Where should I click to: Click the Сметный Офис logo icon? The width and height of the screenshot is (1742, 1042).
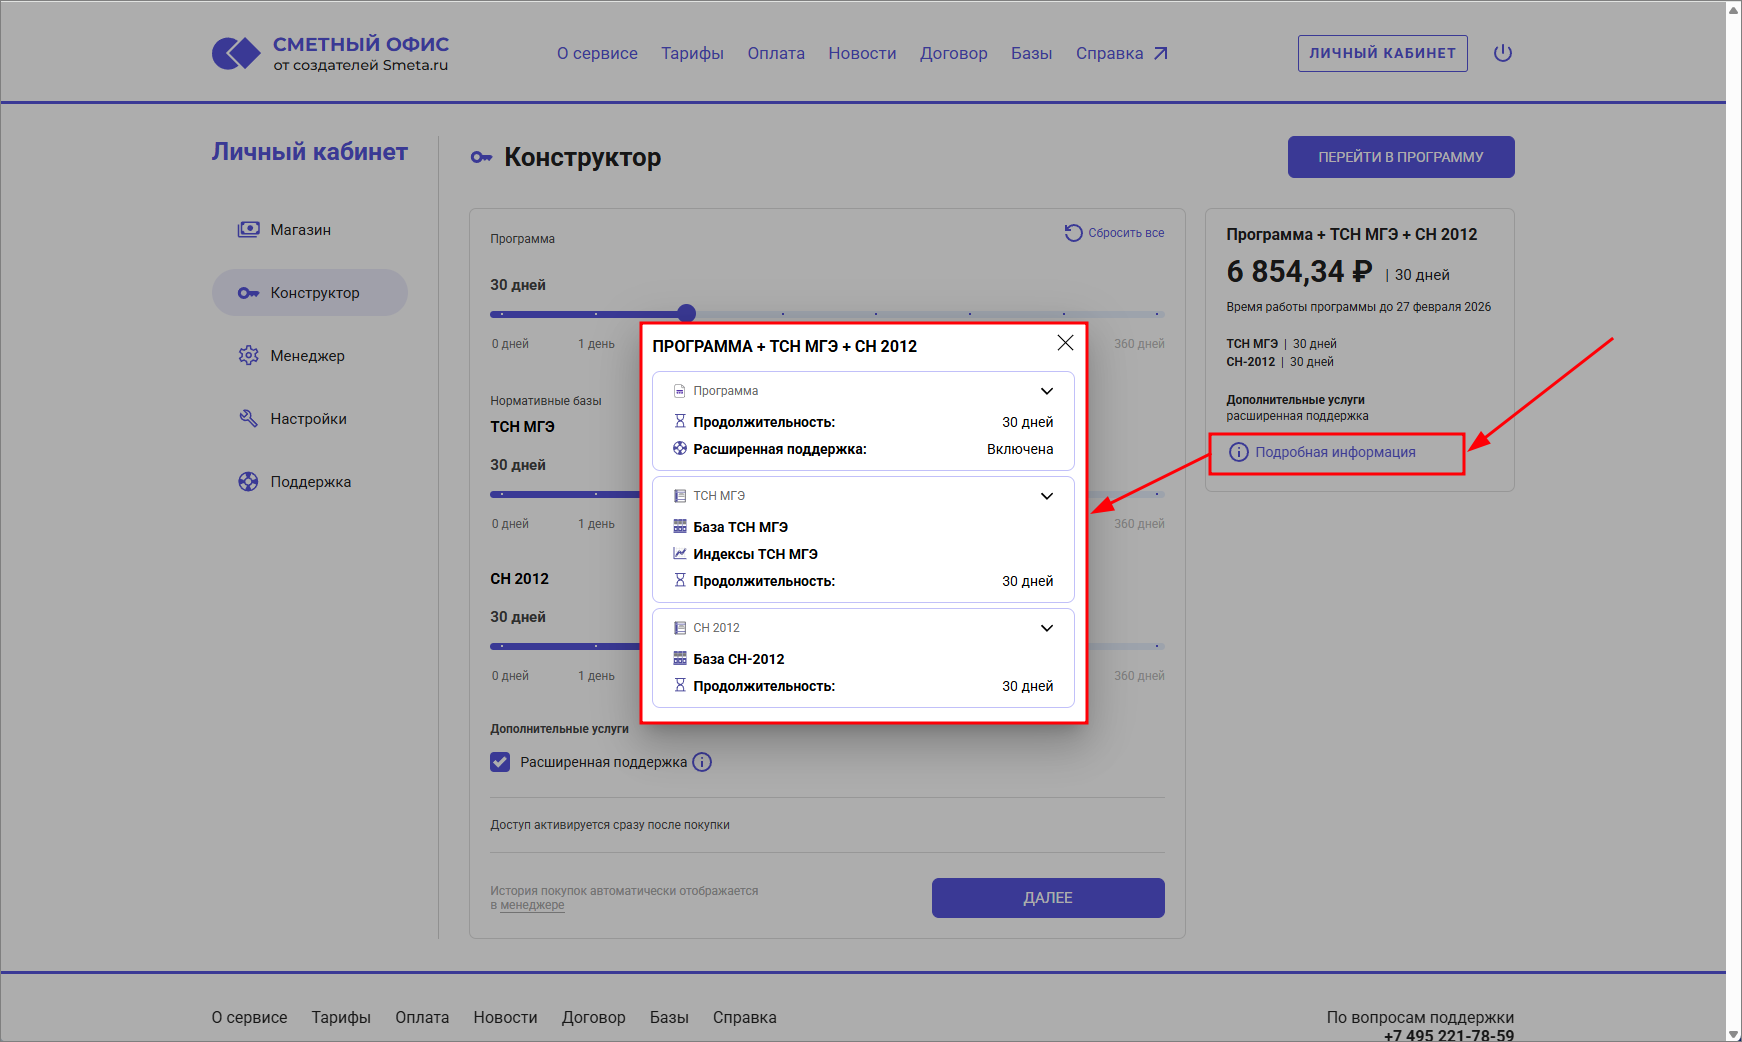coord(236,53)
